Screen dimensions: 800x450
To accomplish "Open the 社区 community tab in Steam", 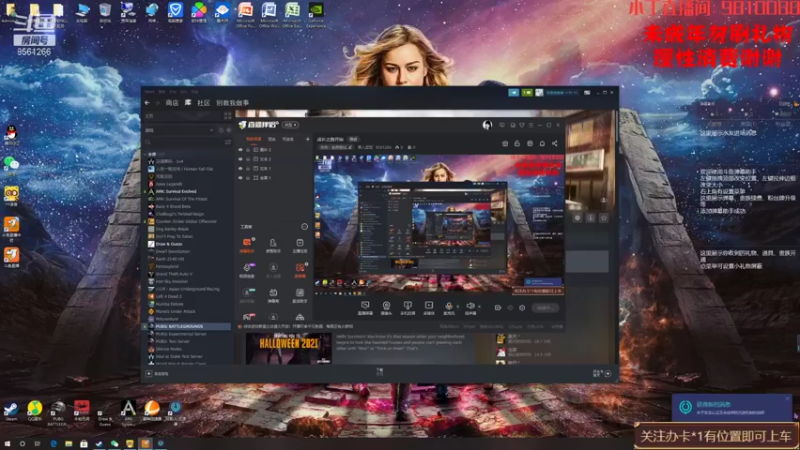I will click(204, 103).
